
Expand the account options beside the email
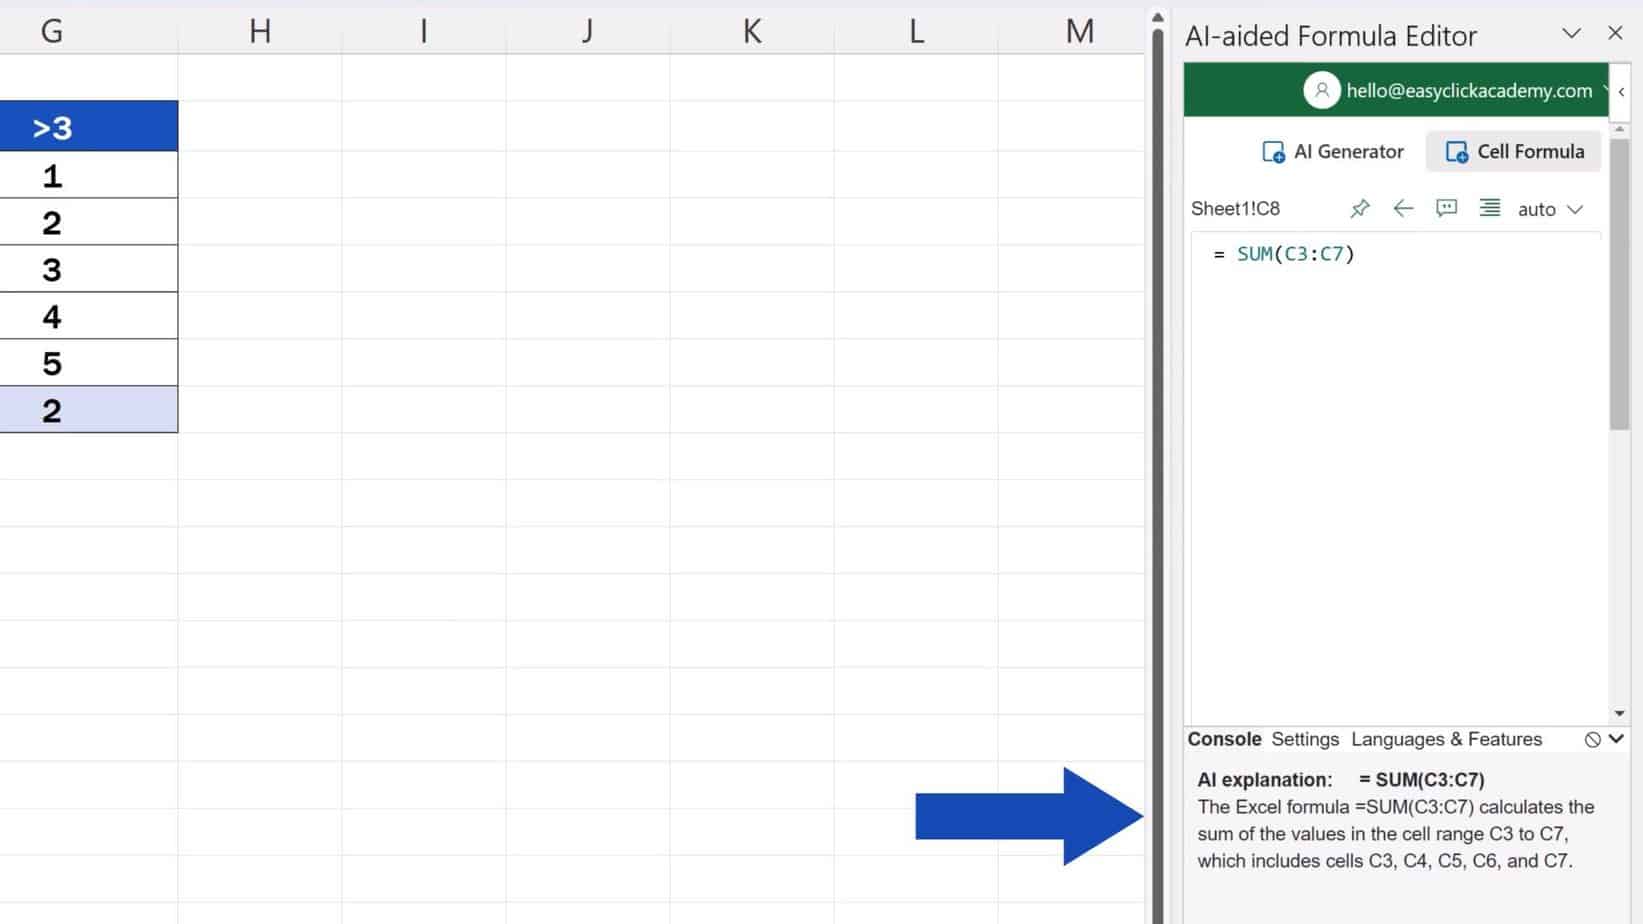(x=1605, y=90)
